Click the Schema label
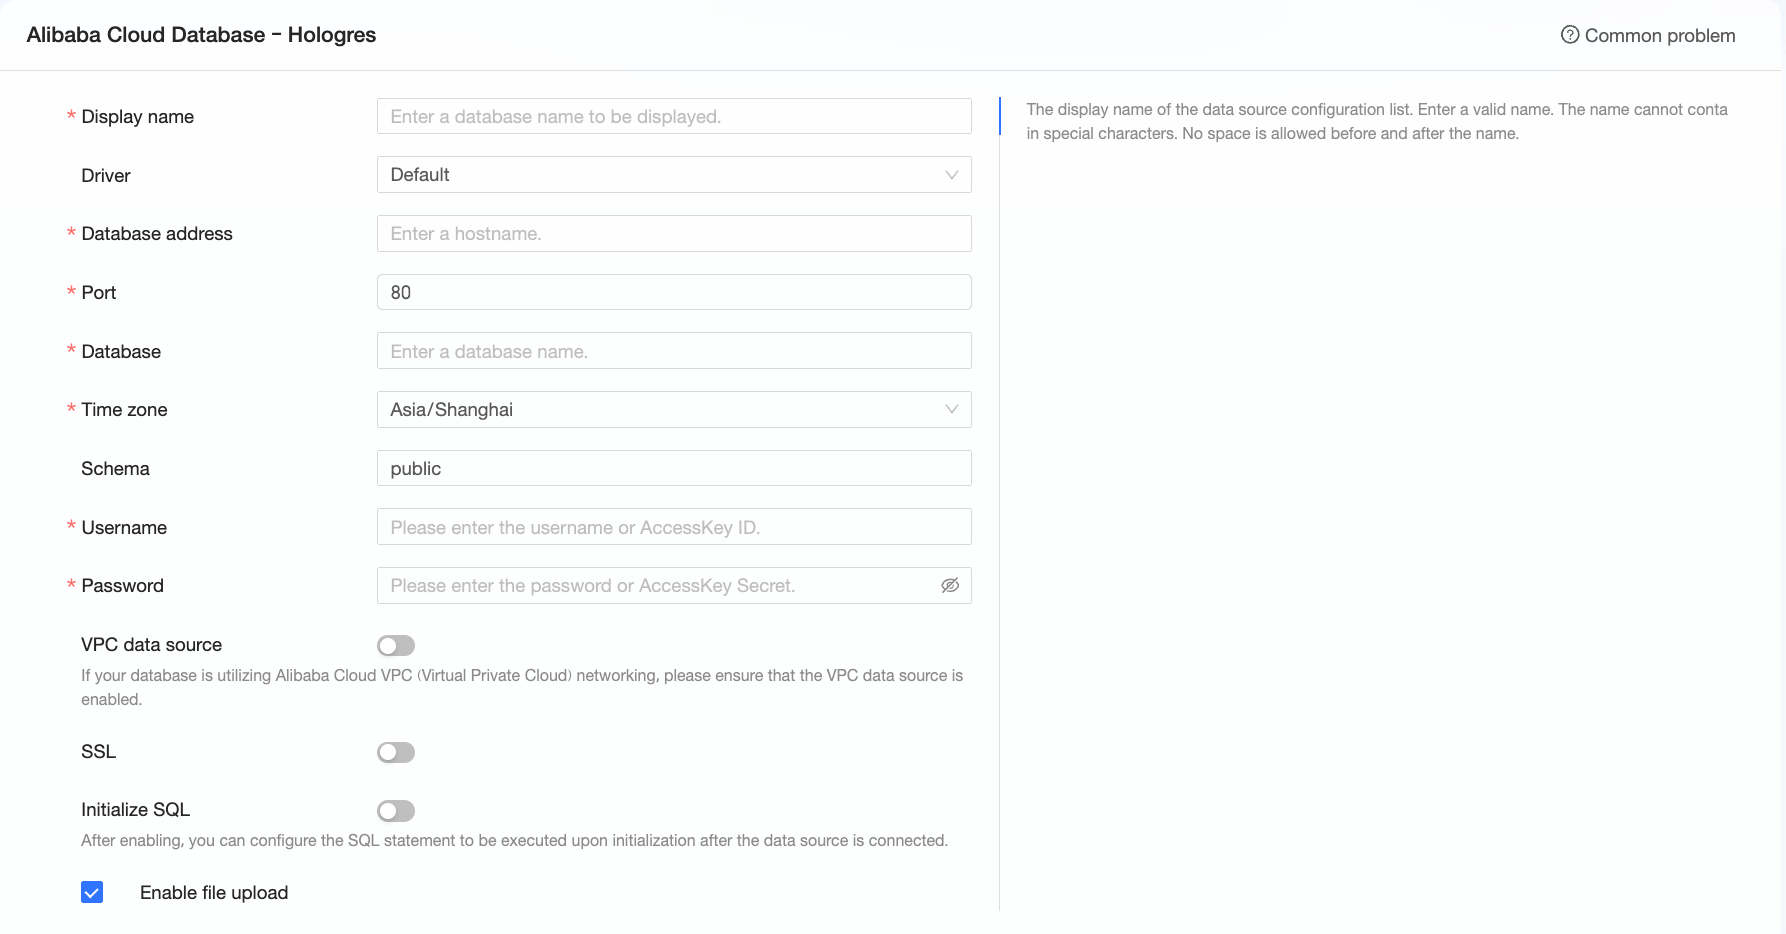Screen dimensions: 1786x934 point(116,469)
